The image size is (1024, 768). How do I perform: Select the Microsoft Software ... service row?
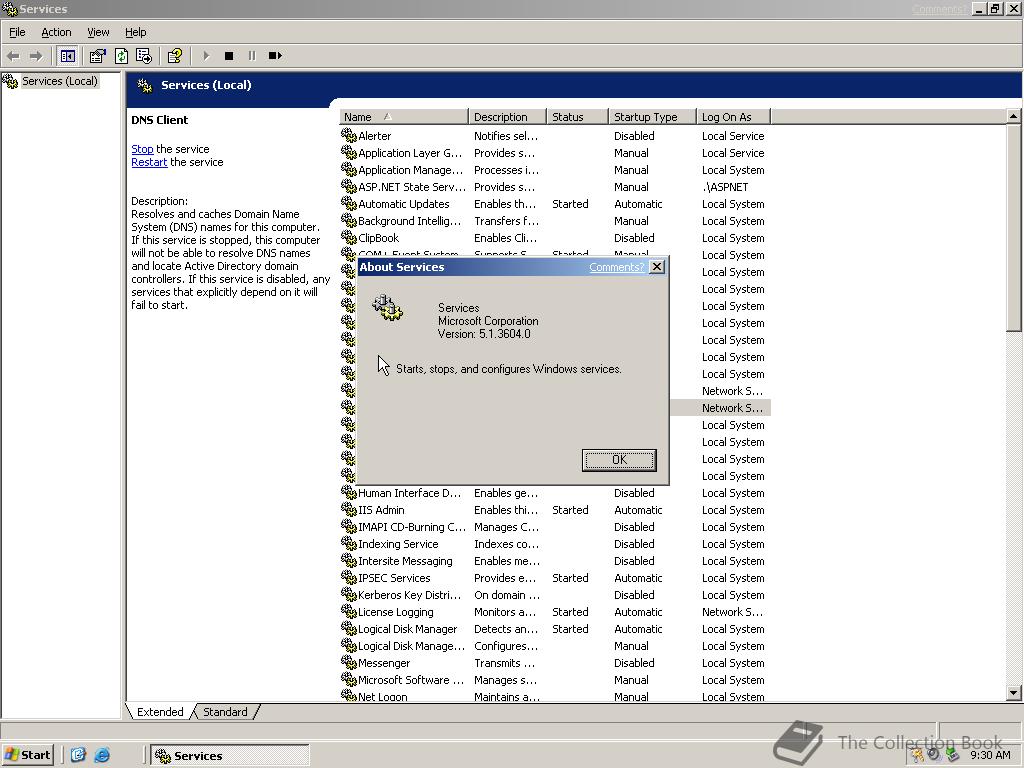pyautogui.click(x=555, y=680)
